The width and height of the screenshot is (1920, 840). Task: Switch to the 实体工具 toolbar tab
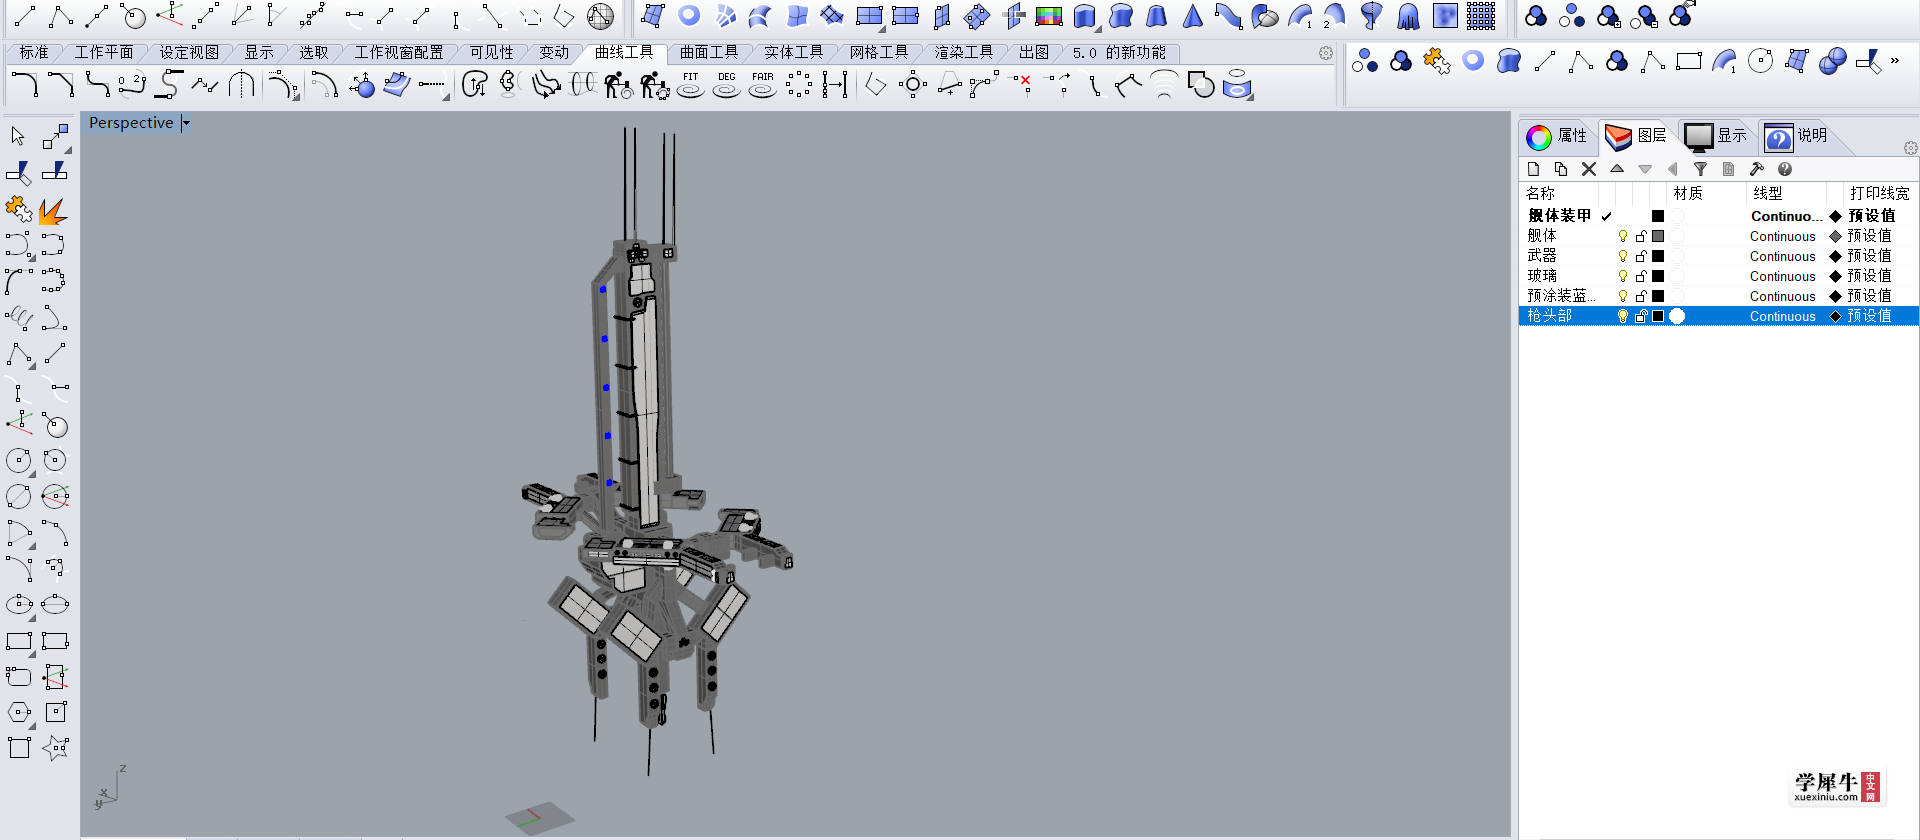(794, 52)
